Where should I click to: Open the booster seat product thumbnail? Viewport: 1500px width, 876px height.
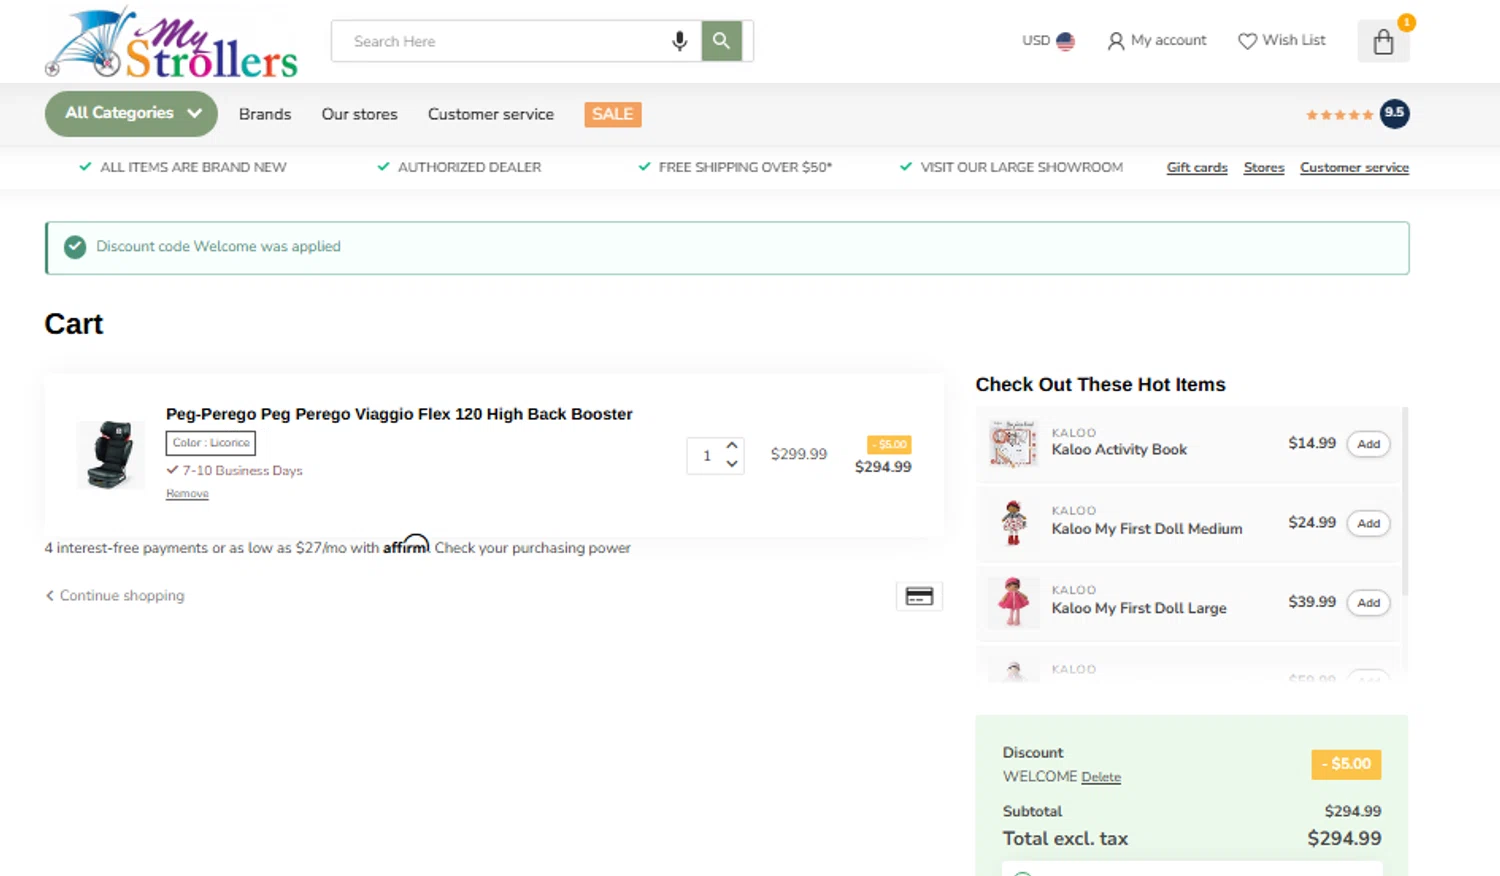(x=110, y=454)
